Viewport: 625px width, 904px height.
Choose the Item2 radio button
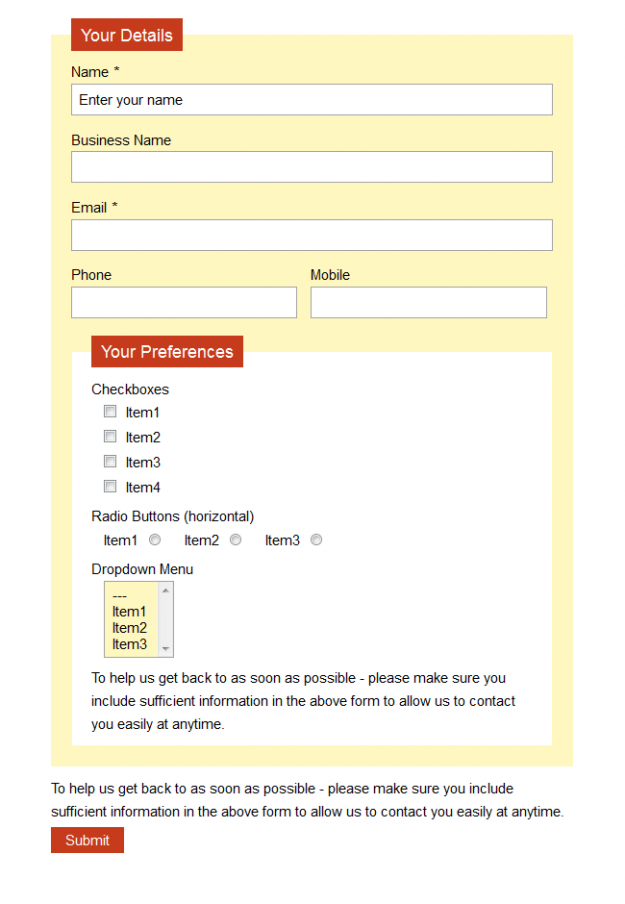(x=236, y=540)
